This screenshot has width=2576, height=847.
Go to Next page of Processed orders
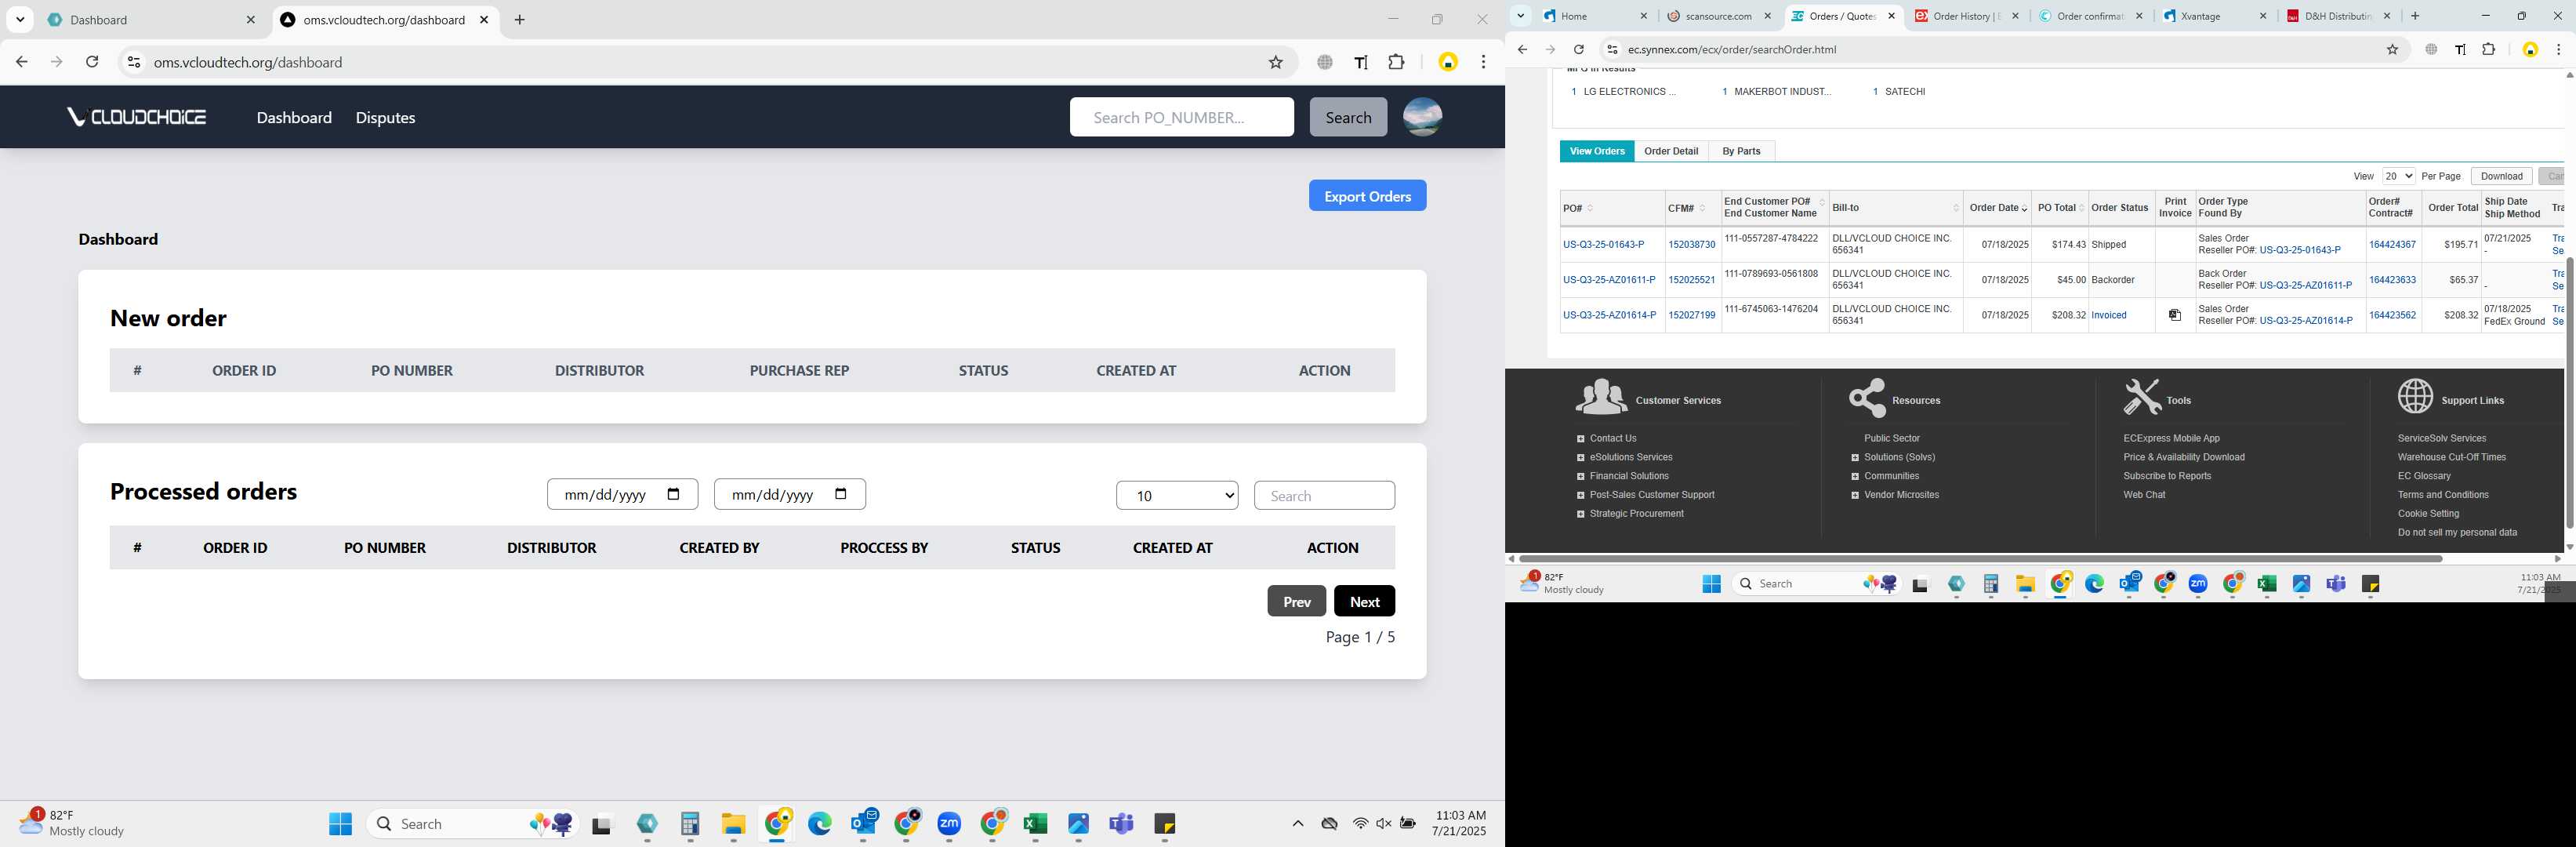1364,601
